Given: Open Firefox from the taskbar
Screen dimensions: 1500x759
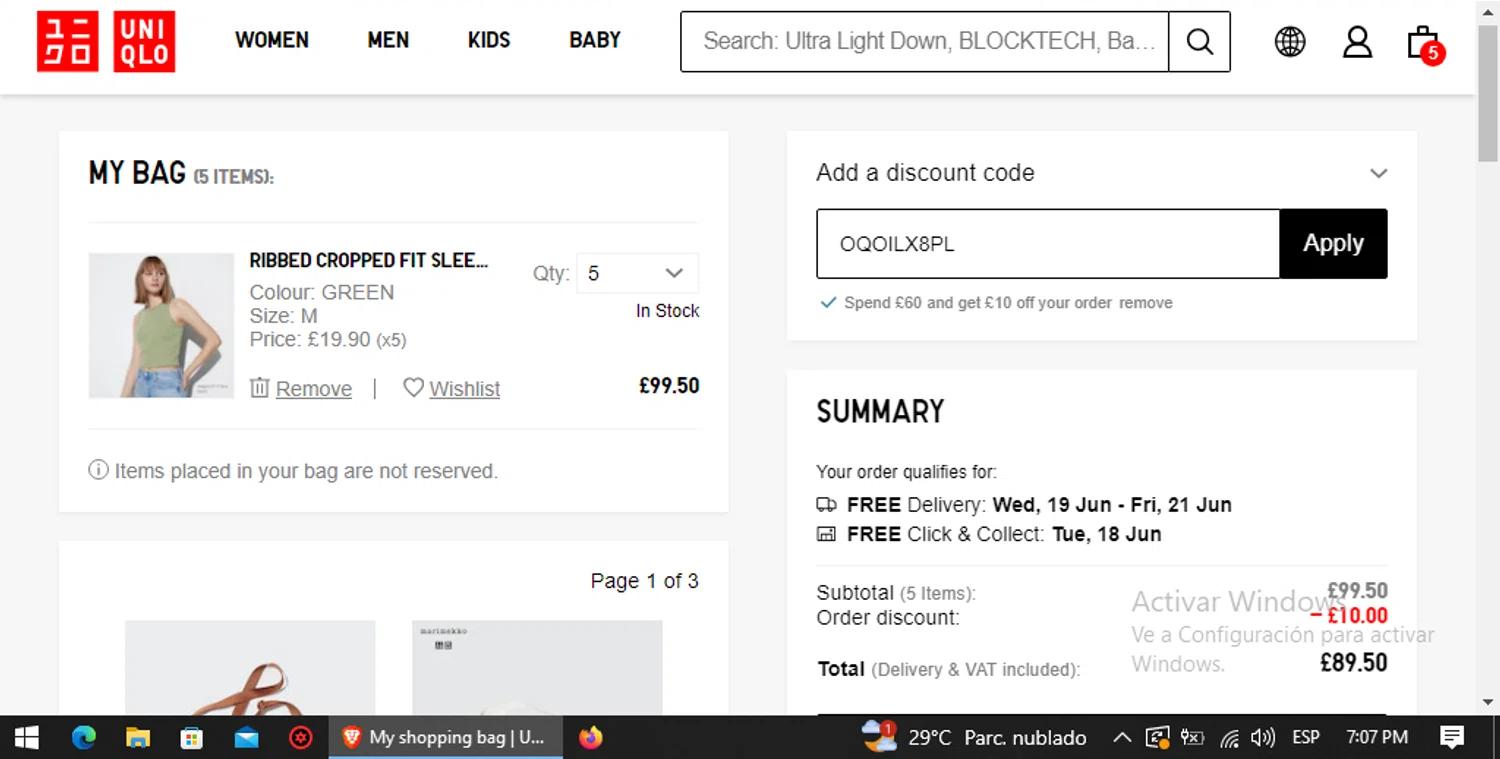Looking at the screenshot, I should coord(591,738).
